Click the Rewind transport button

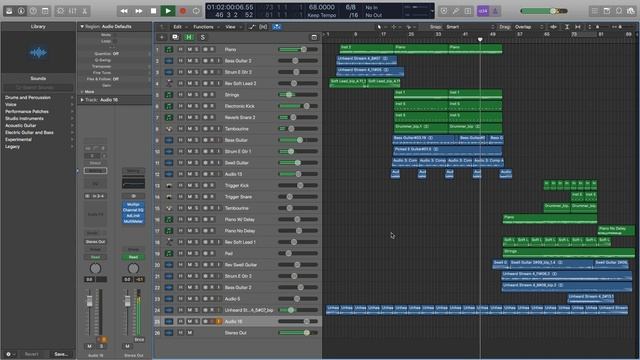click(x=124, y=11)
